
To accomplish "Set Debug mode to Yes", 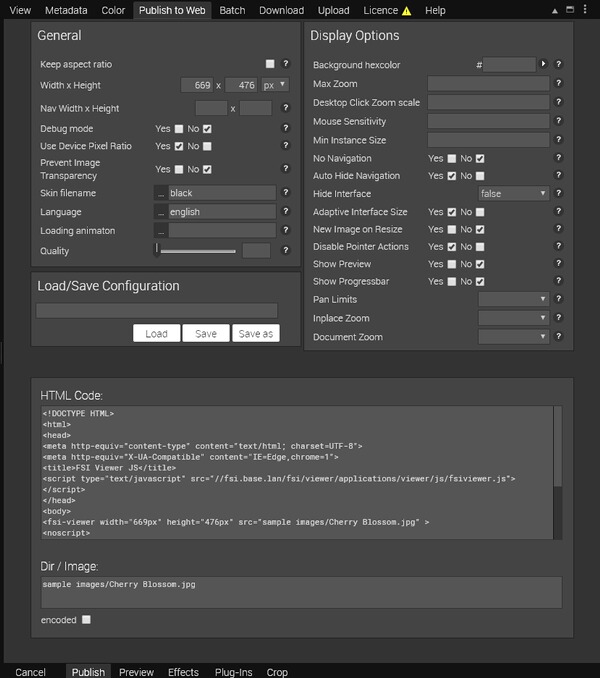I will (x=179, y=129).
